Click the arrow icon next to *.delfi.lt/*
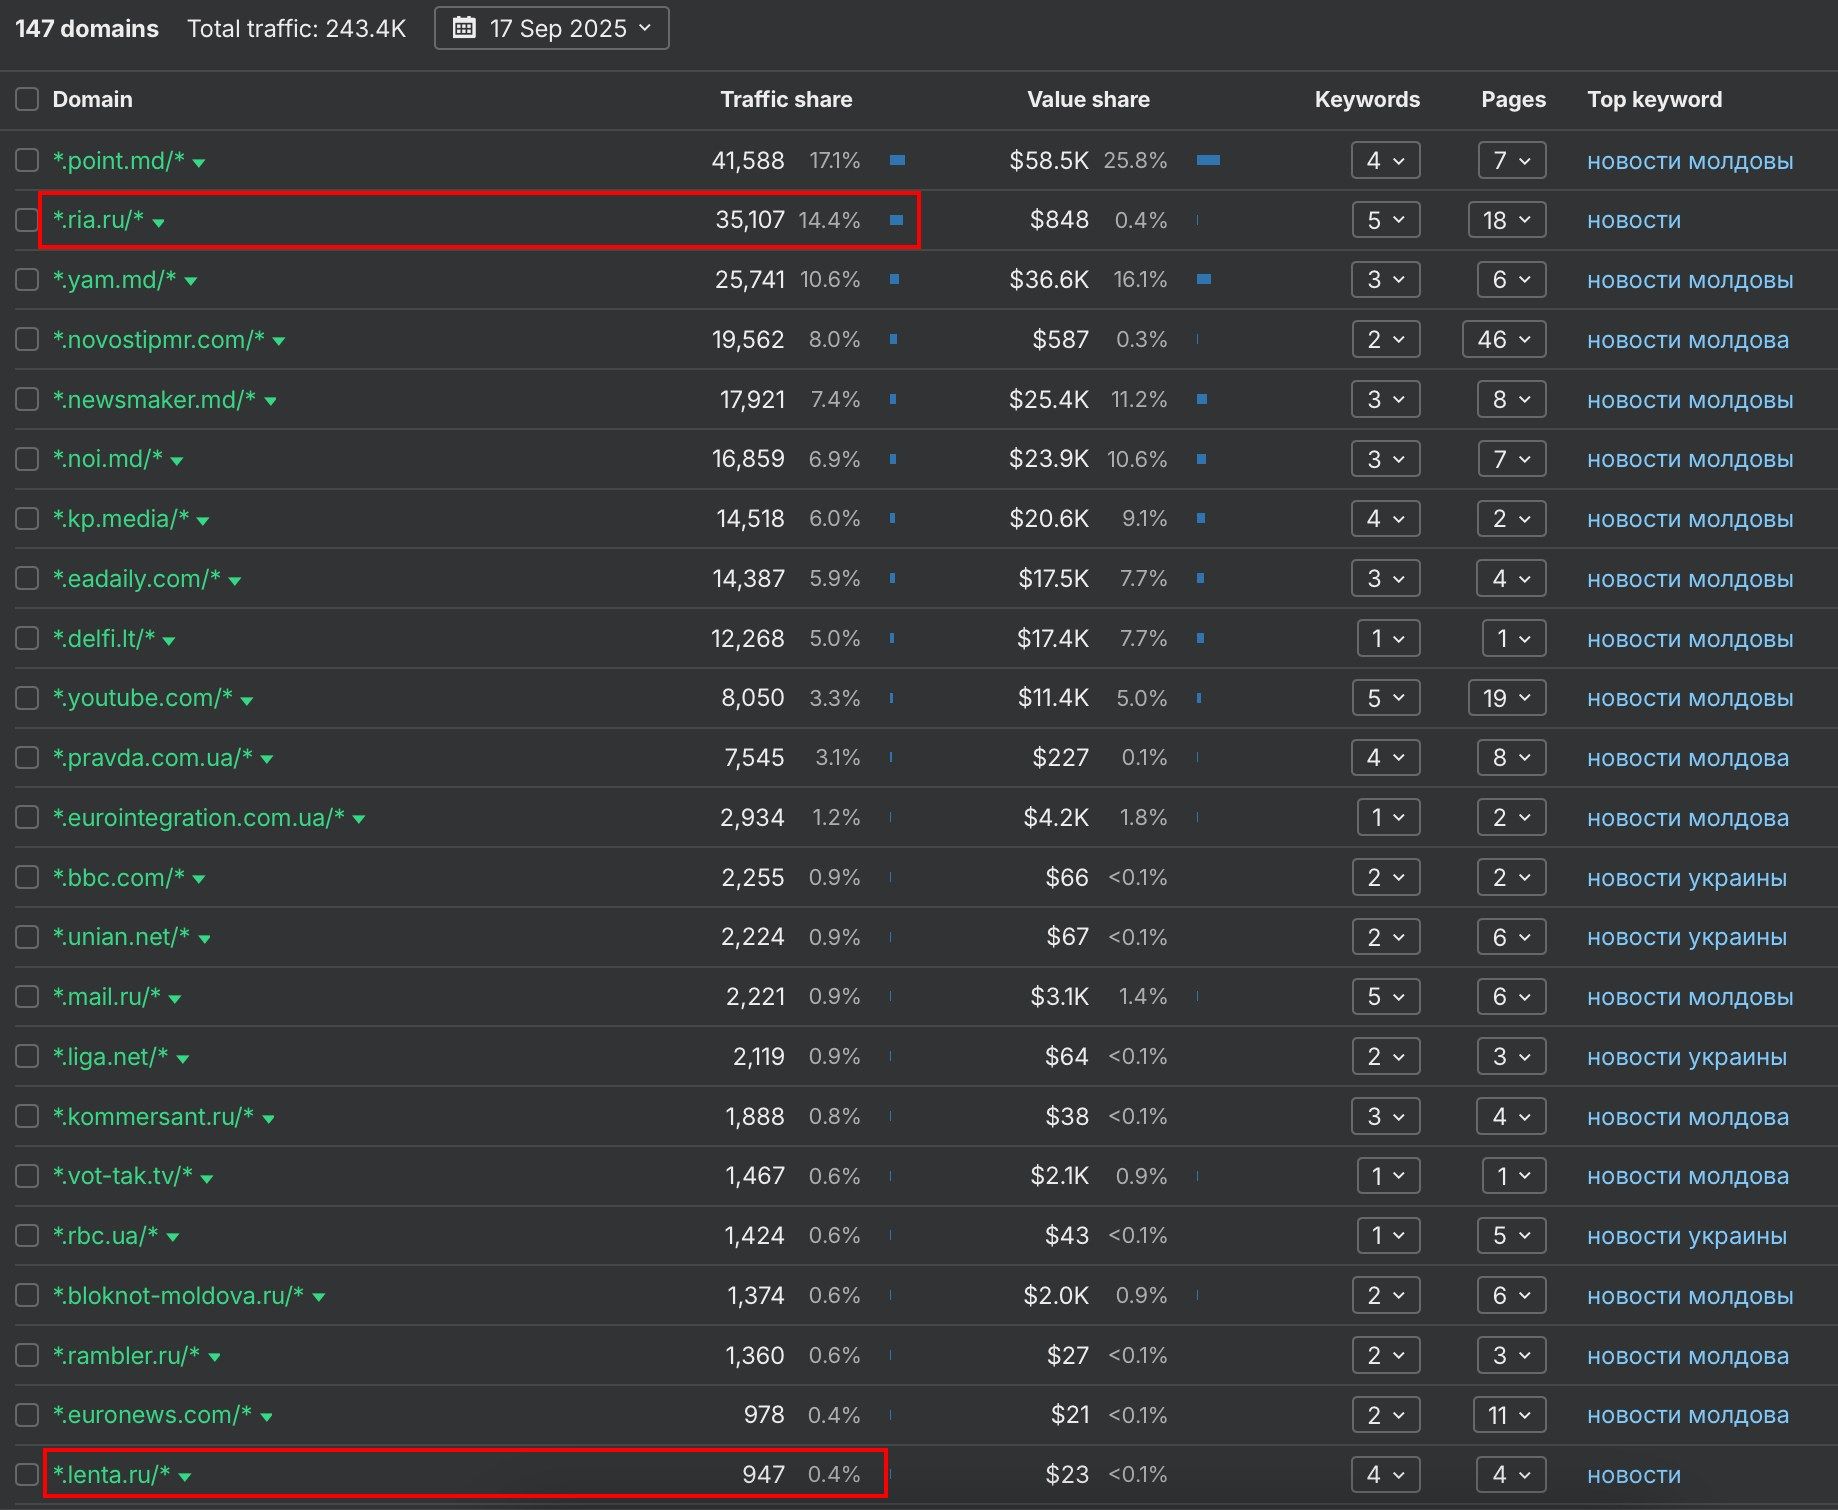The height and width of the screenshot is (1510, 1838). (169, 641)
